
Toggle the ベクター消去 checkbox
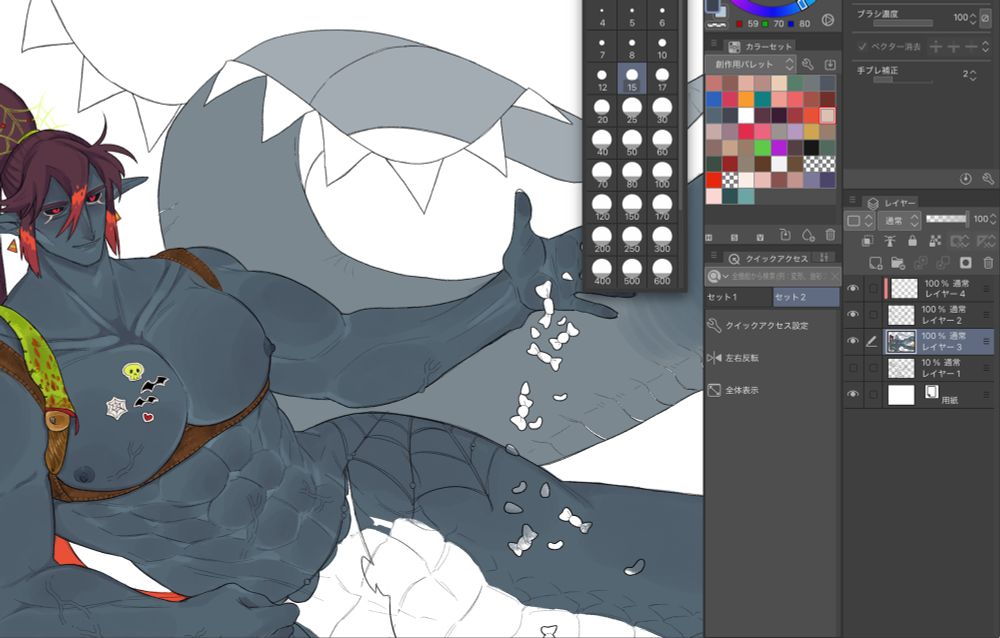point(862,47)
